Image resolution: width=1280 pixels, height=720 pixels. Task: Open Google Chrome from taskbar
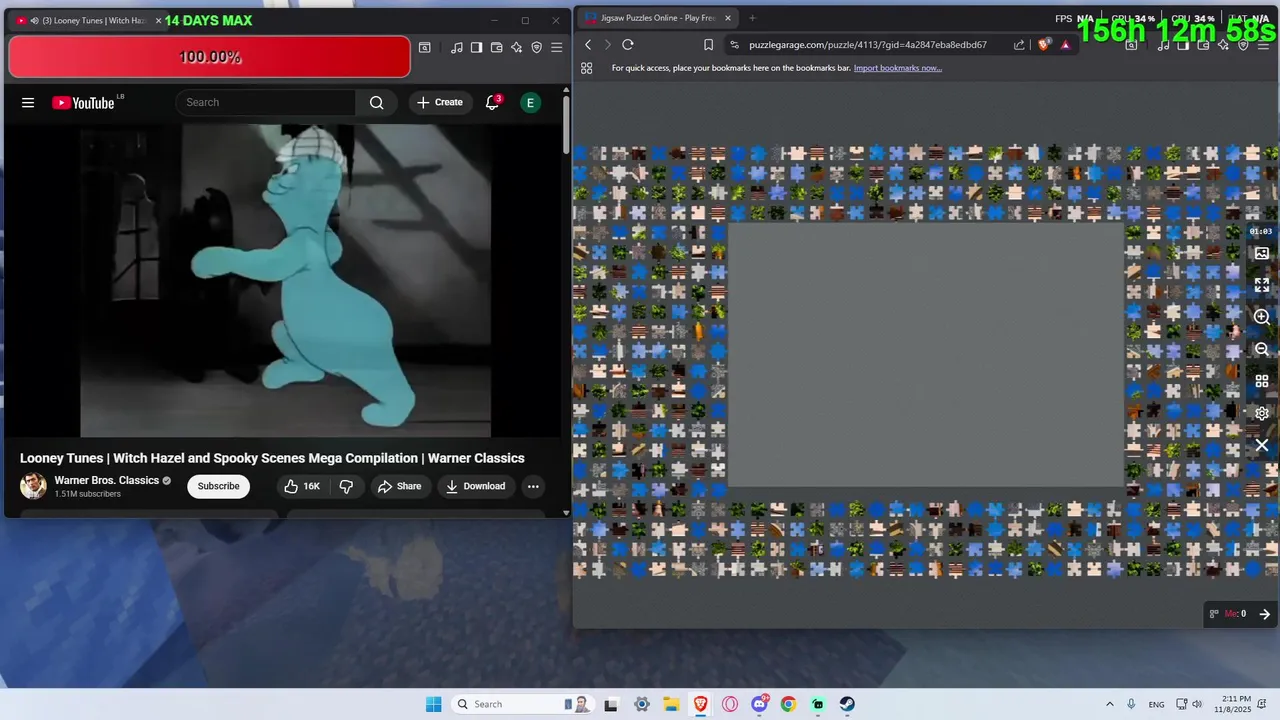(x=788, y=704)
